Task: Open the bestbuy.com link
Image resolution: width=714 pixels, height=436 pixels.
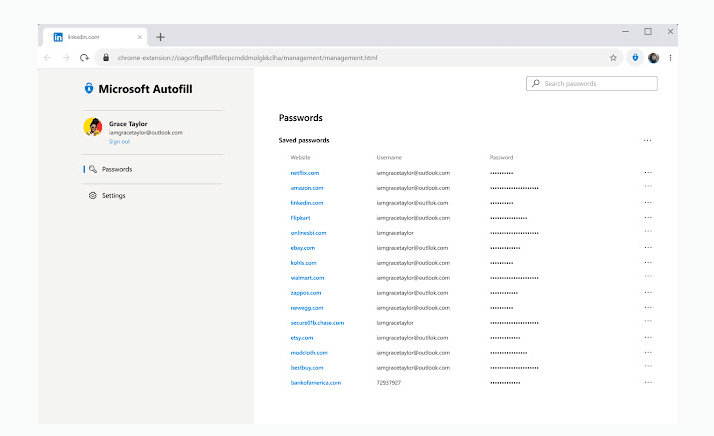Action: point(307,368)
